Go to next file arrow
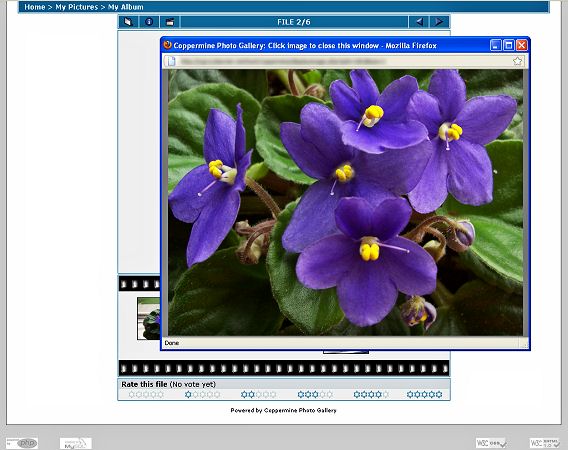 coord(439,22)
